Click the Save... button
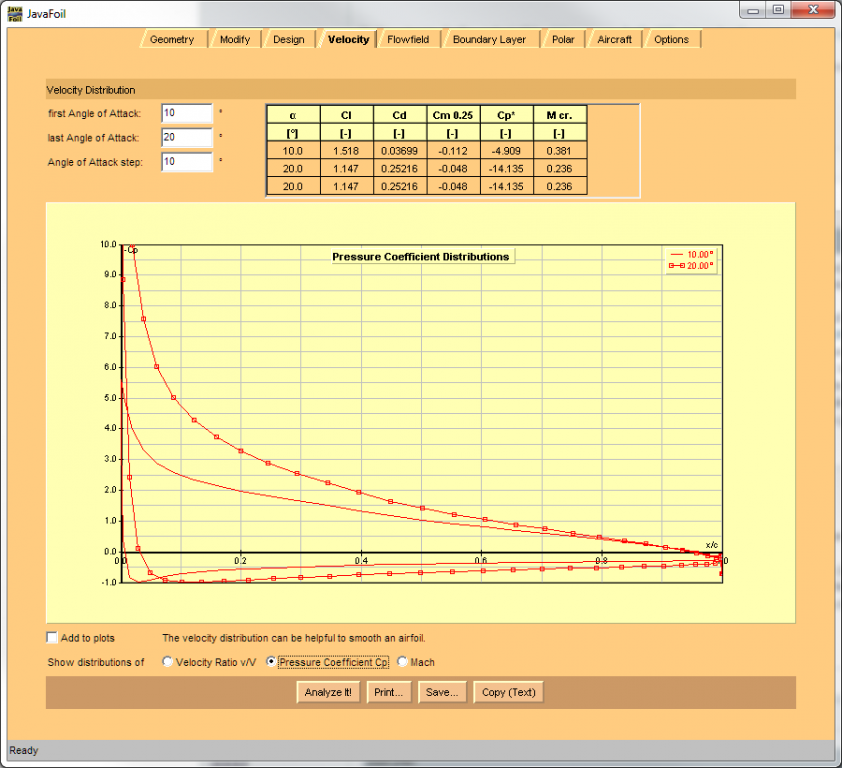The width and height of the screenshot is (842, 768). tap(441, 692)
